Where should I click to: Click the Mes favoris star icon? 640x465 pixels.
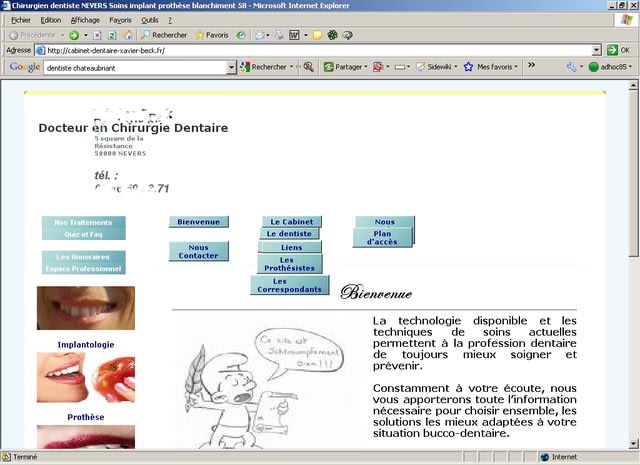click(x=468, y=67)
